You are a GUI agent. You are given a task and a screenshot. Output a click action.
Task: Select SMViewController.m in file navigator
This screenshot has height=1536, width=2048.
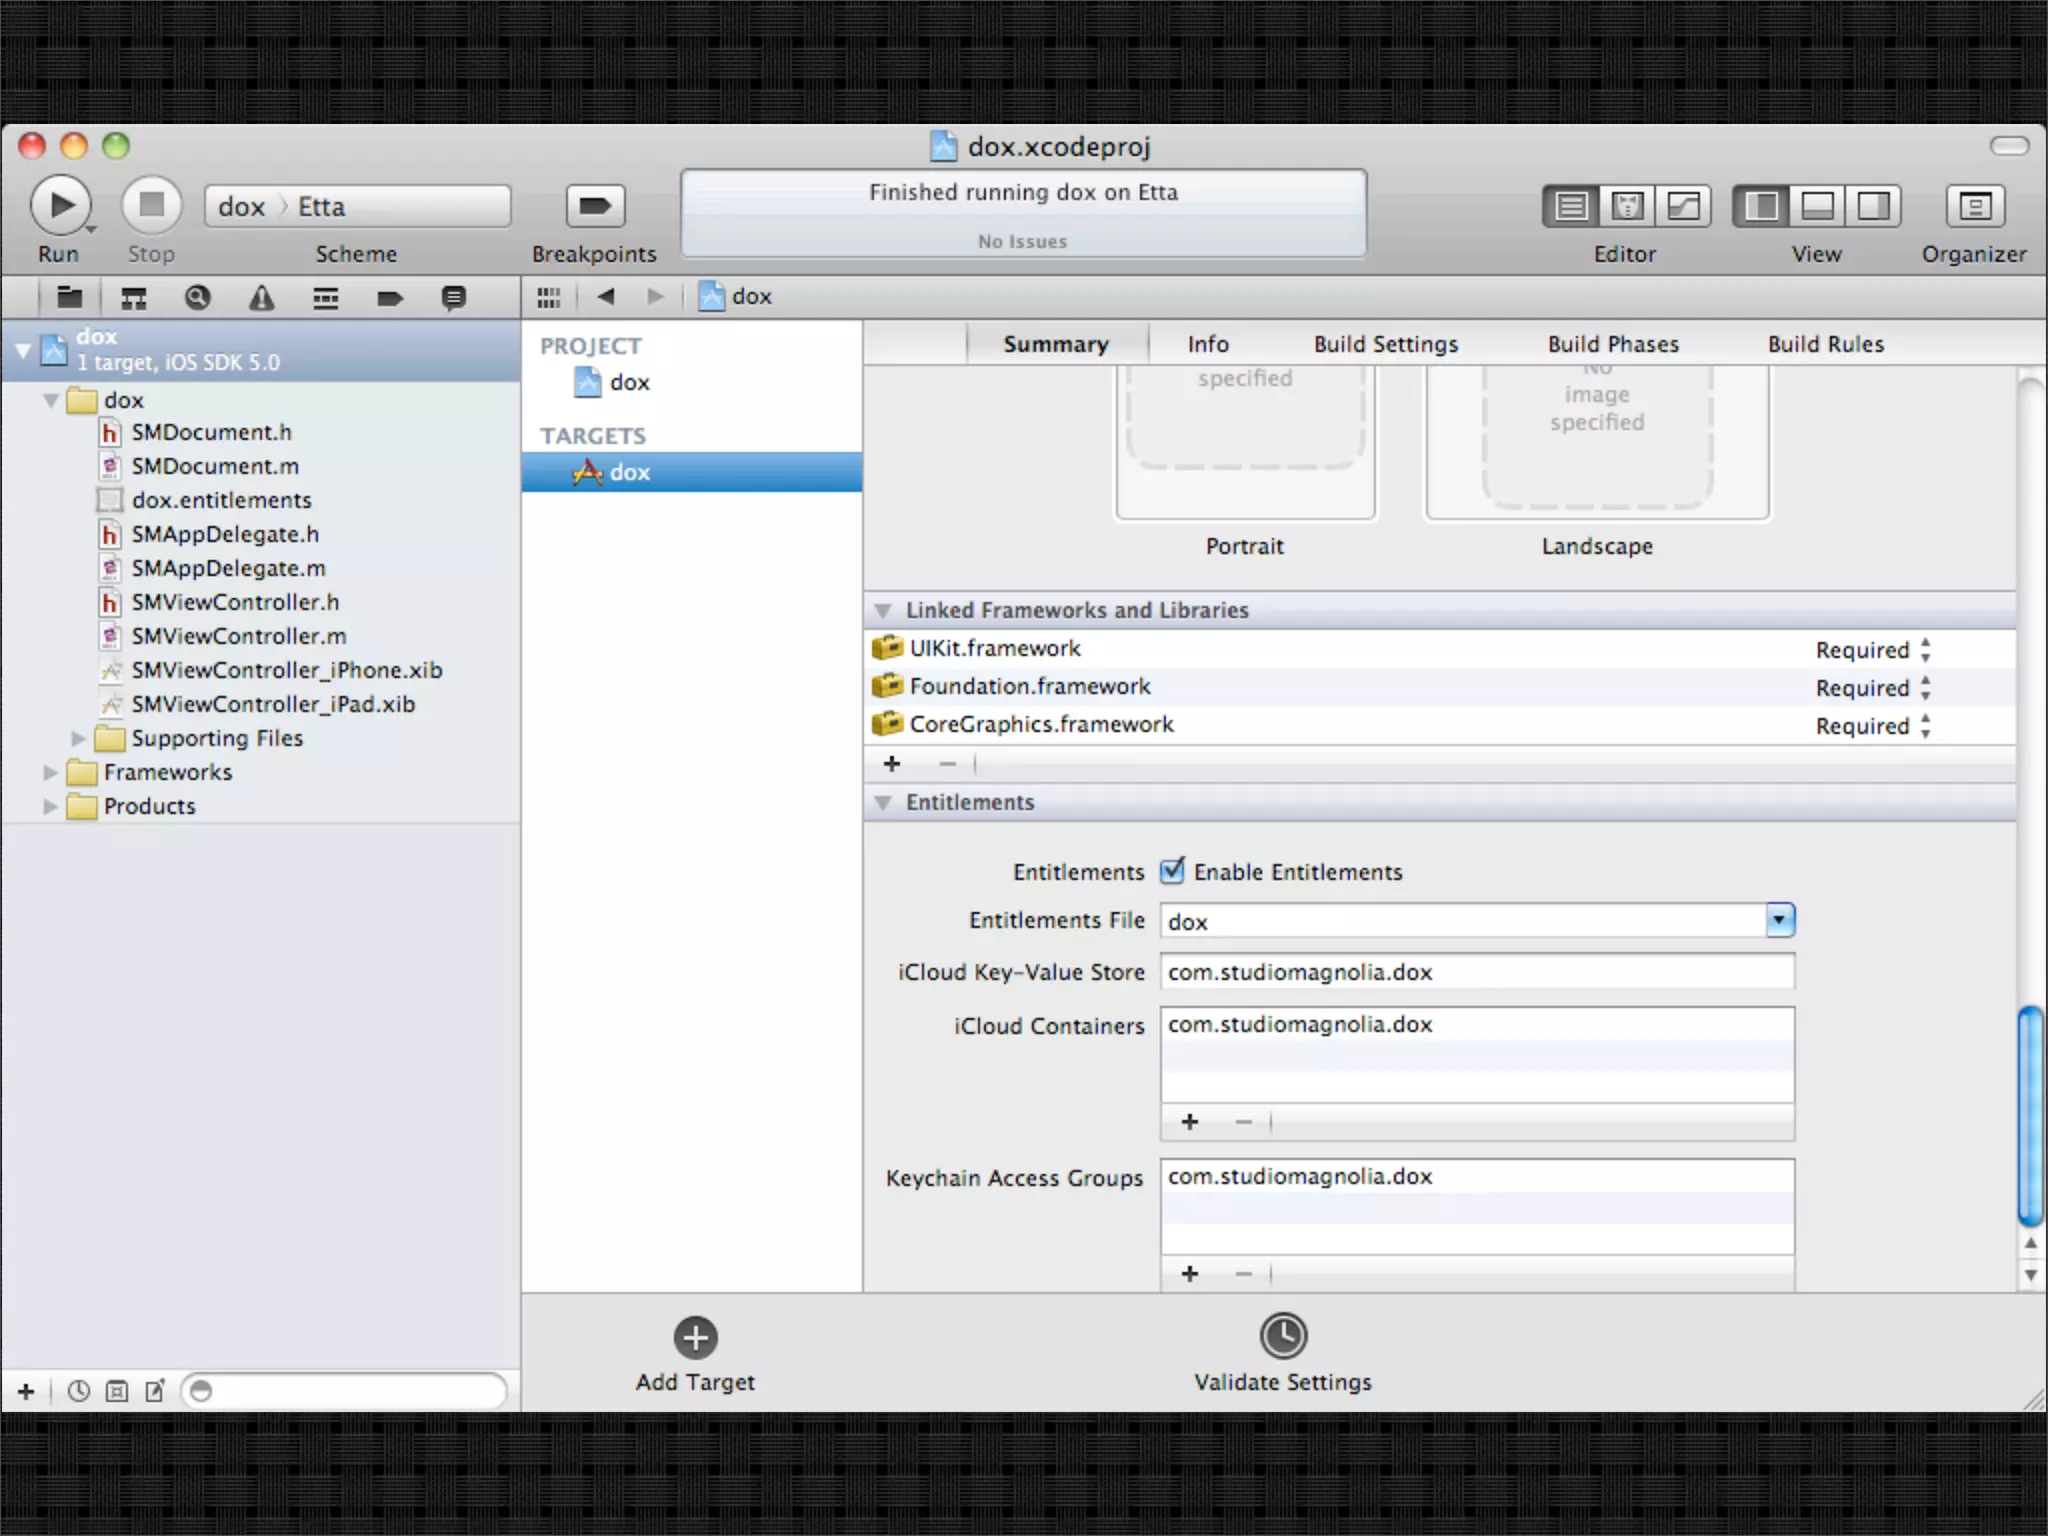click(x=238, y=636)
